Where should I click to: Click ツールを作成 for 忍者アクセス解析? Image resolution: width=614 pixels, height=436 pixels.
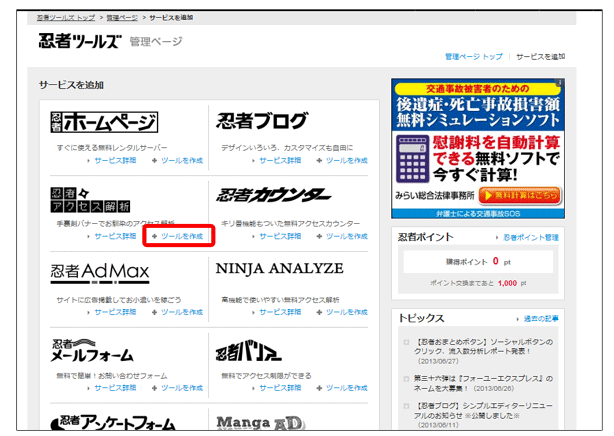pyautogui.click(x=182, y=236)
